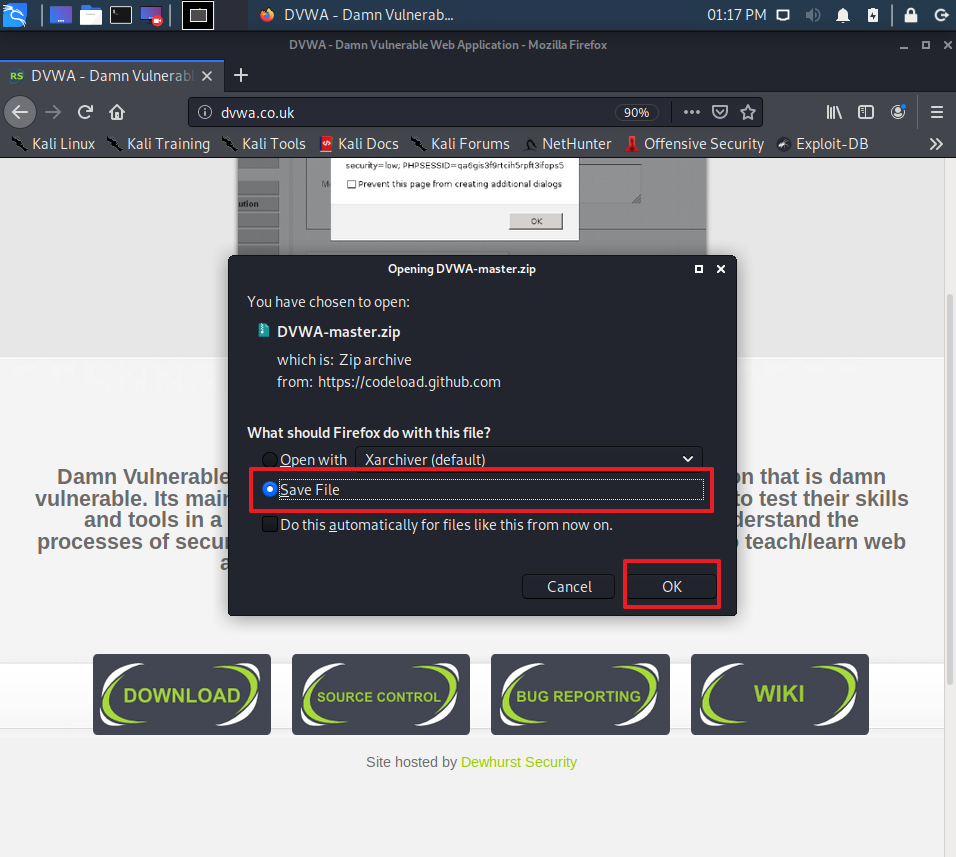Image resolution: width=956 pixels, height=857 pixels.
Task: Click the DVWA-master.zip file name
Action: tap(338, 332)
